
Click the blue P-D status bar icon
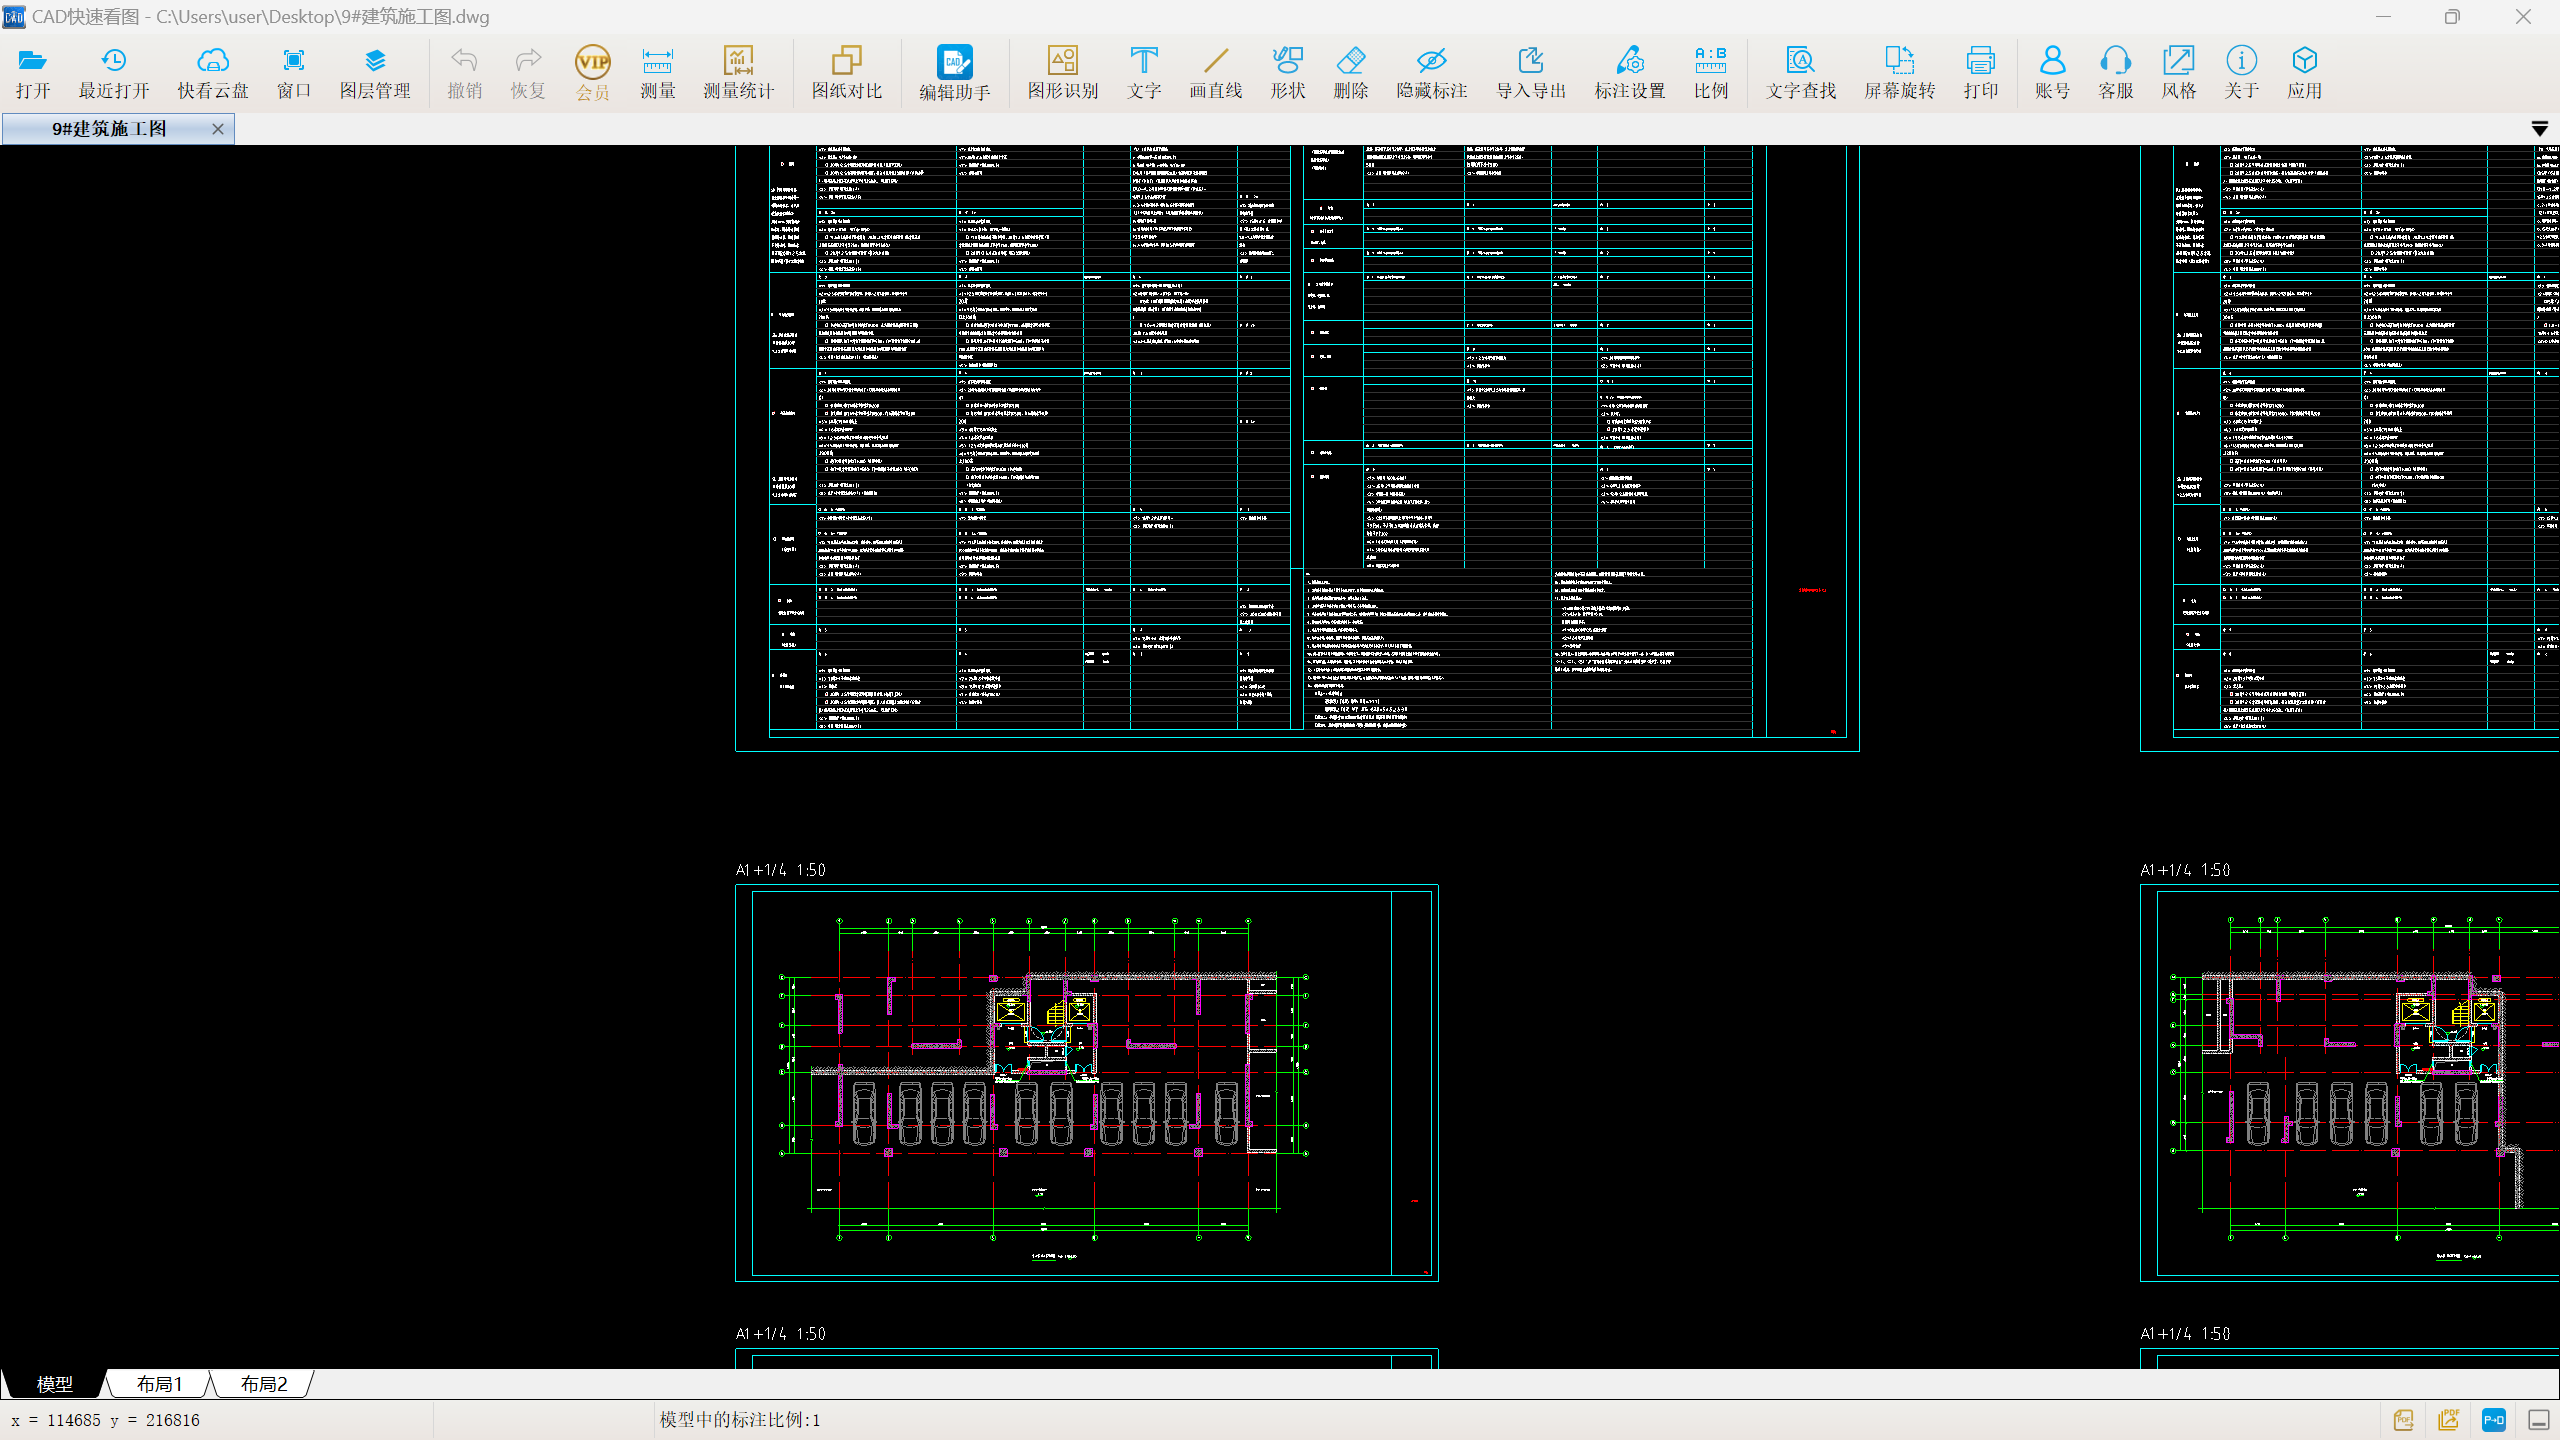click(x=2494, y=1420)
